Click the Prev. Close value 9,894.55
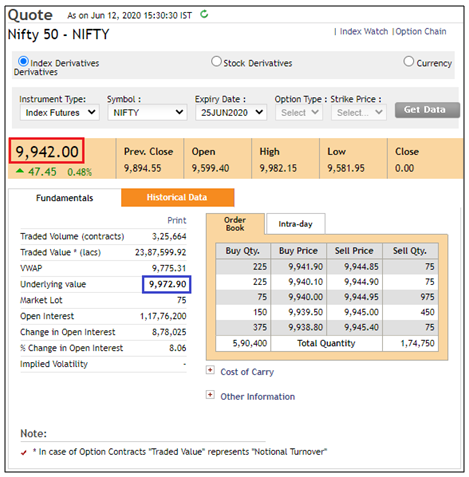Image resolution: width=469 pixels, height=477 pixels. pyautogui.click(x=143, y=168)
